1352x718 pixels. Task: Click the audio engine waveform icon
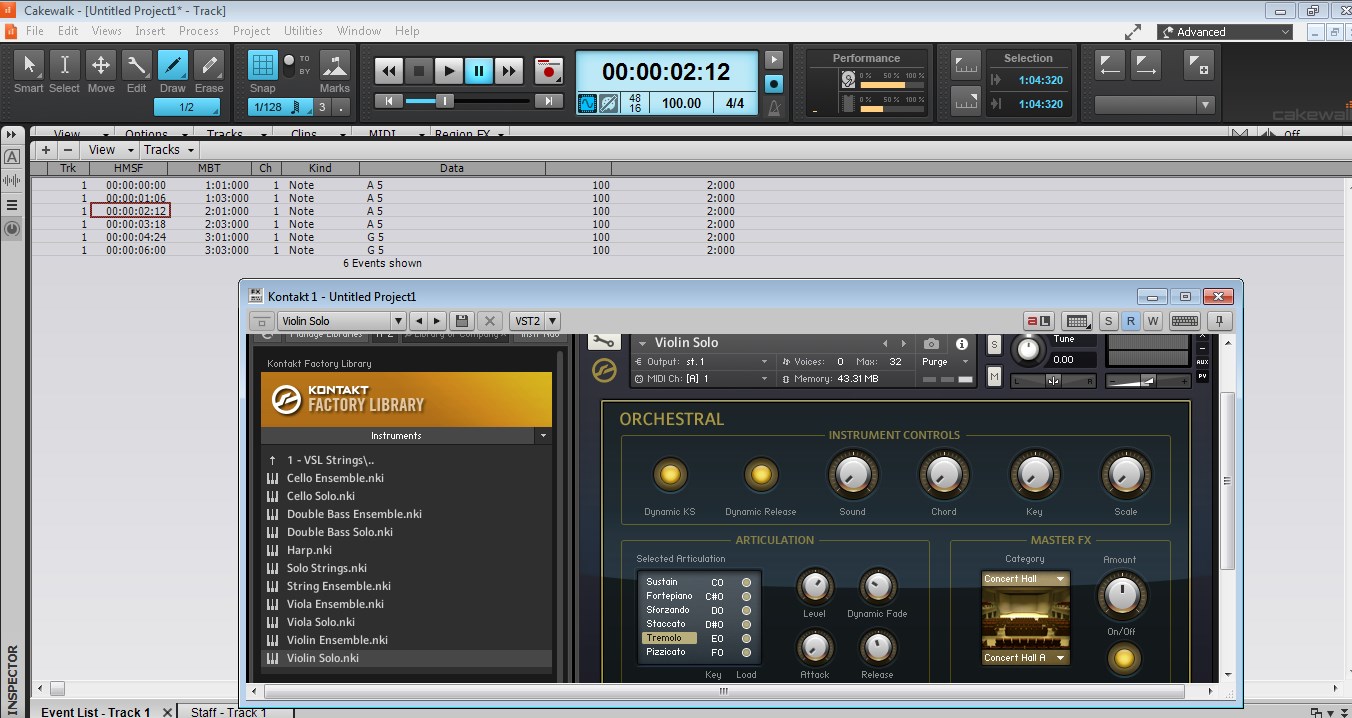588,103
